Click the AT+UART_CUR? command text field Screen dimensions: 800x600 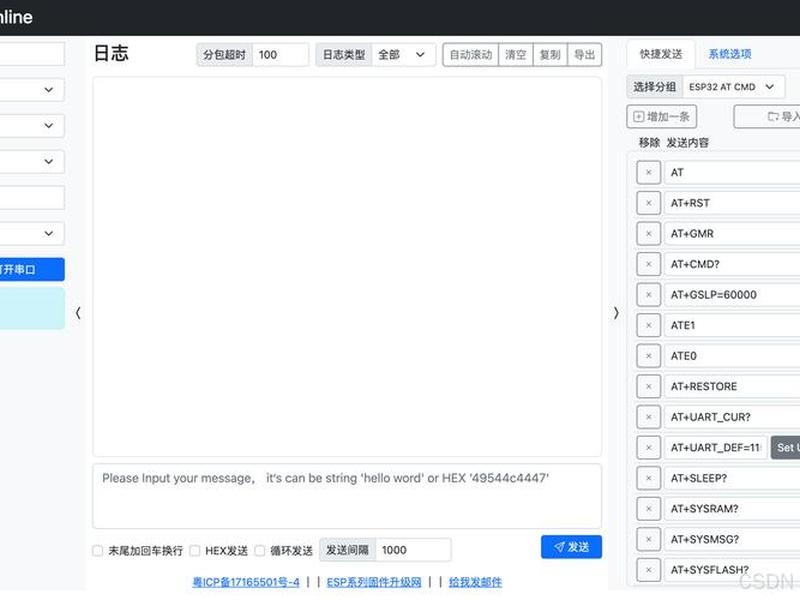tap(732, 417)
